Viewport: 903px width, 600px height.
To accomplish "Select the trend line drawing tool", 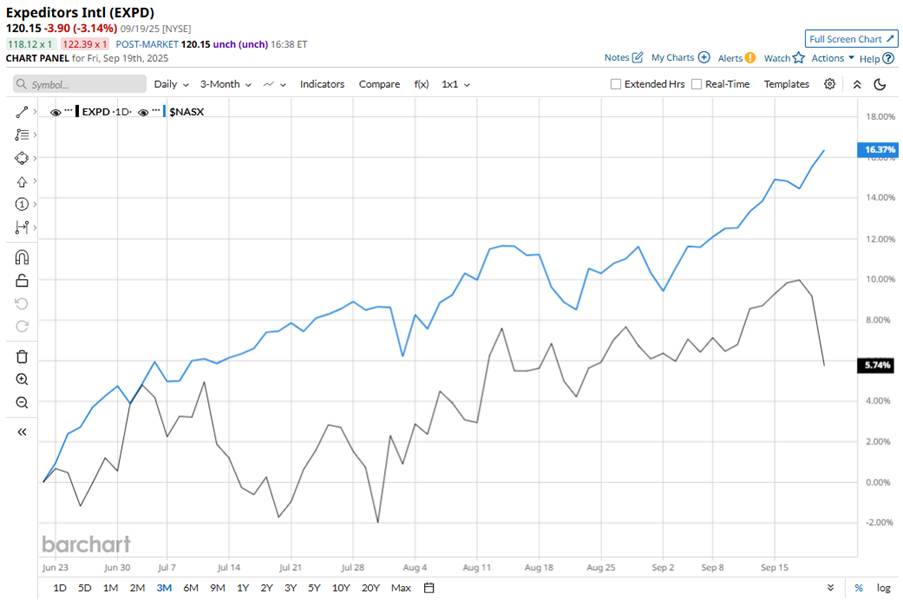I will click(x=22, y=112).
